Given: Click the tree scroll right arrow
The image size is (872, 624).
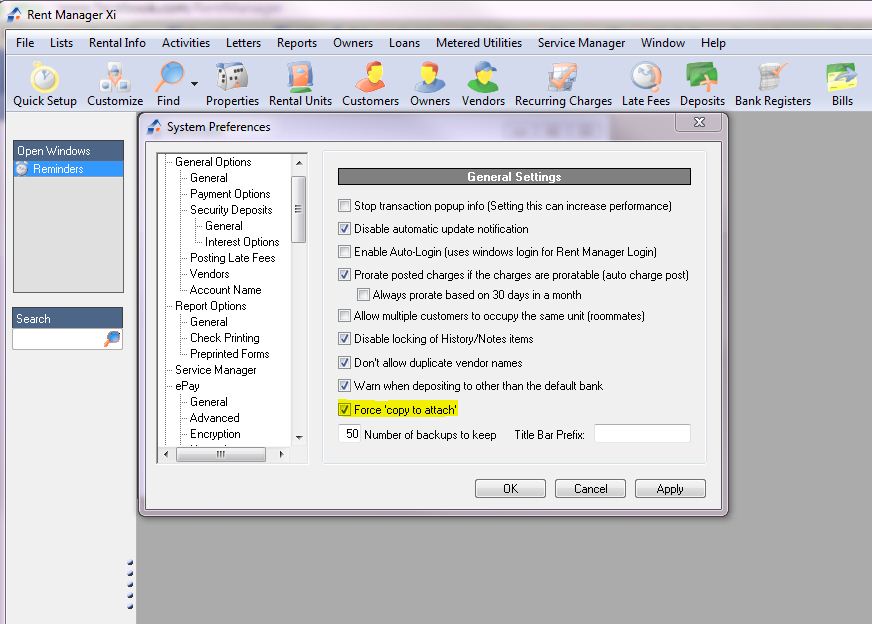Looking at the screenshot, I should tap(281, 454).
